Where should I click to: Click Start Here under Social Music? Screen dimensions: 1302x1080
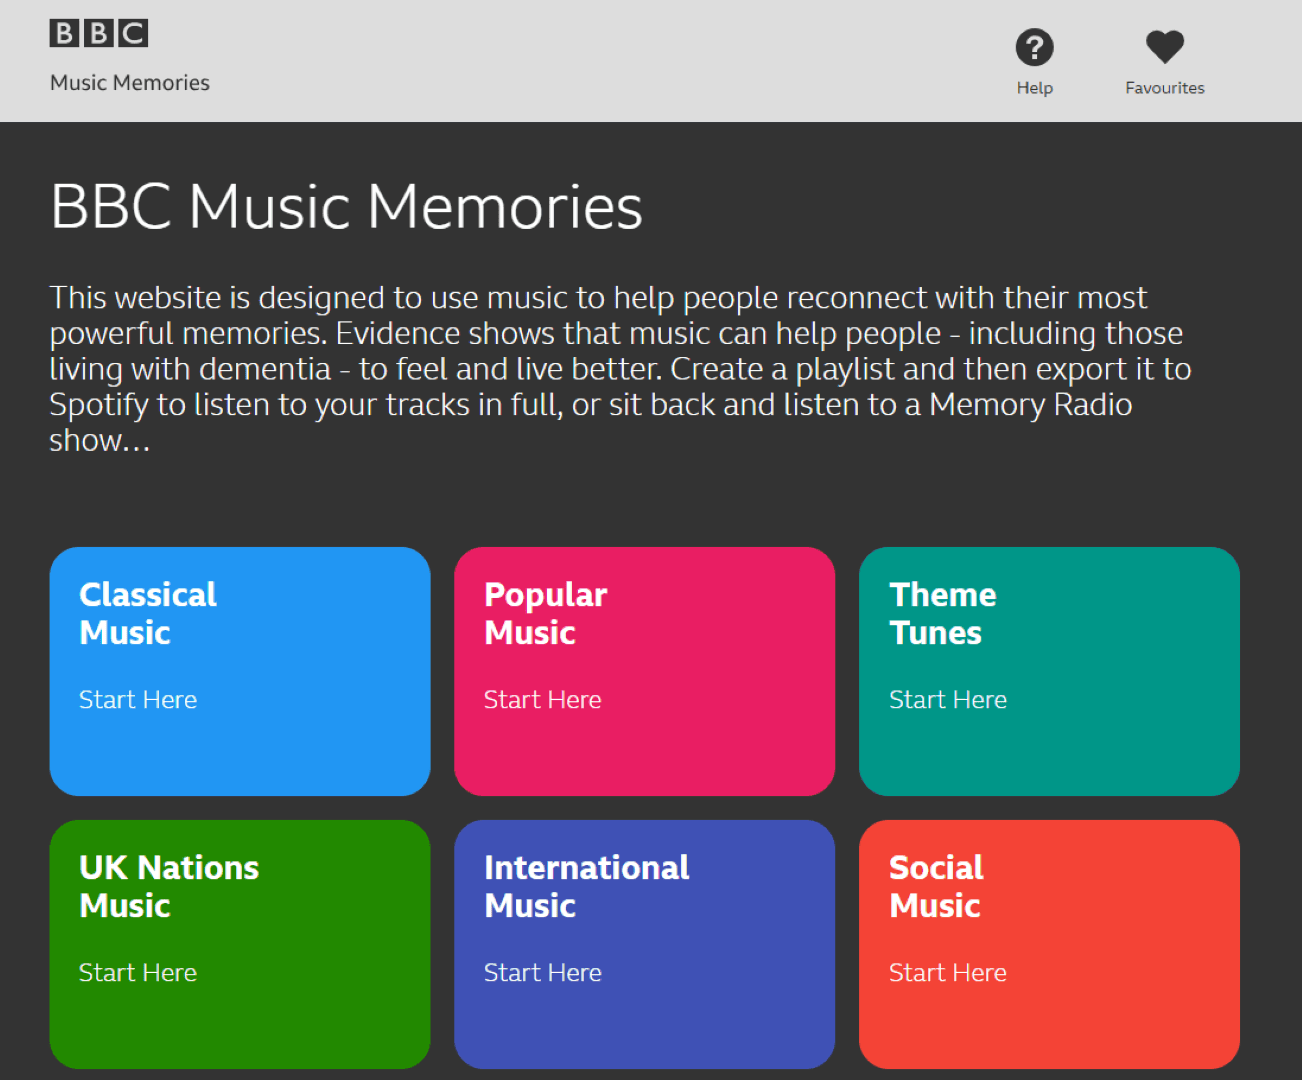[947, 972]
